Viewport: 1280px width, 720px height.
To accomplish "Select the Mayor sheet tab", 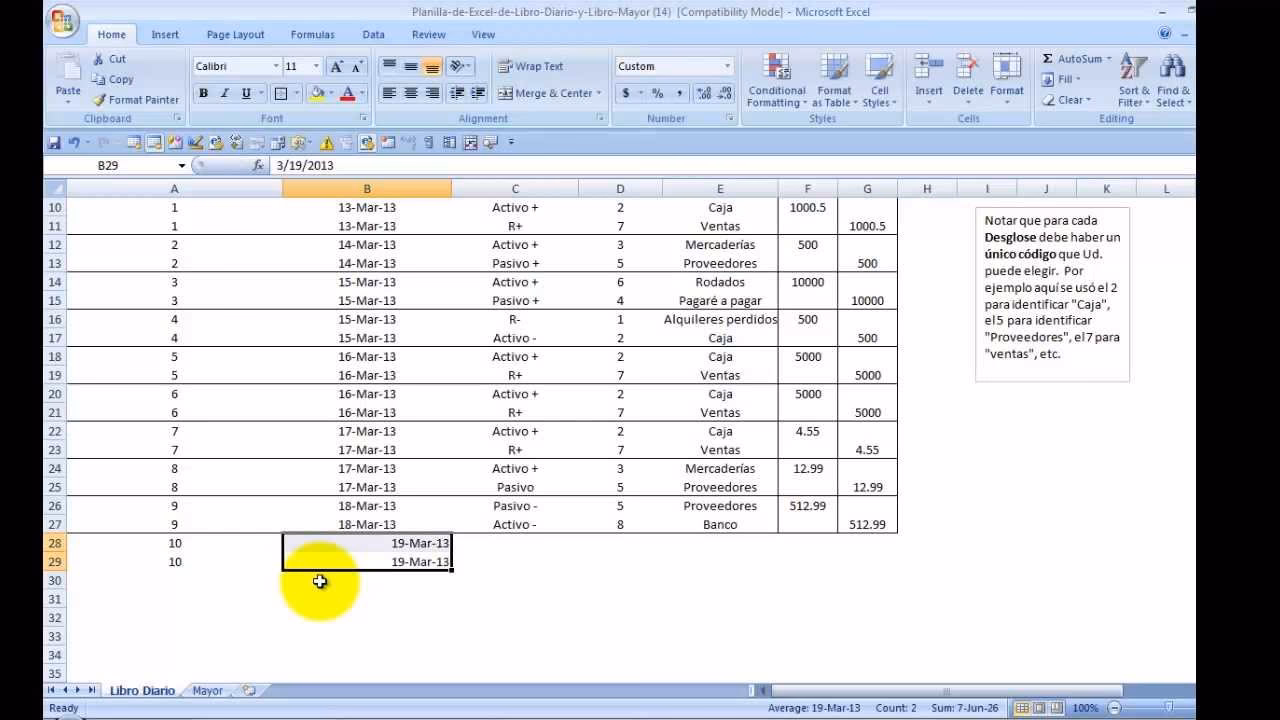I will (x=207, y=690).
